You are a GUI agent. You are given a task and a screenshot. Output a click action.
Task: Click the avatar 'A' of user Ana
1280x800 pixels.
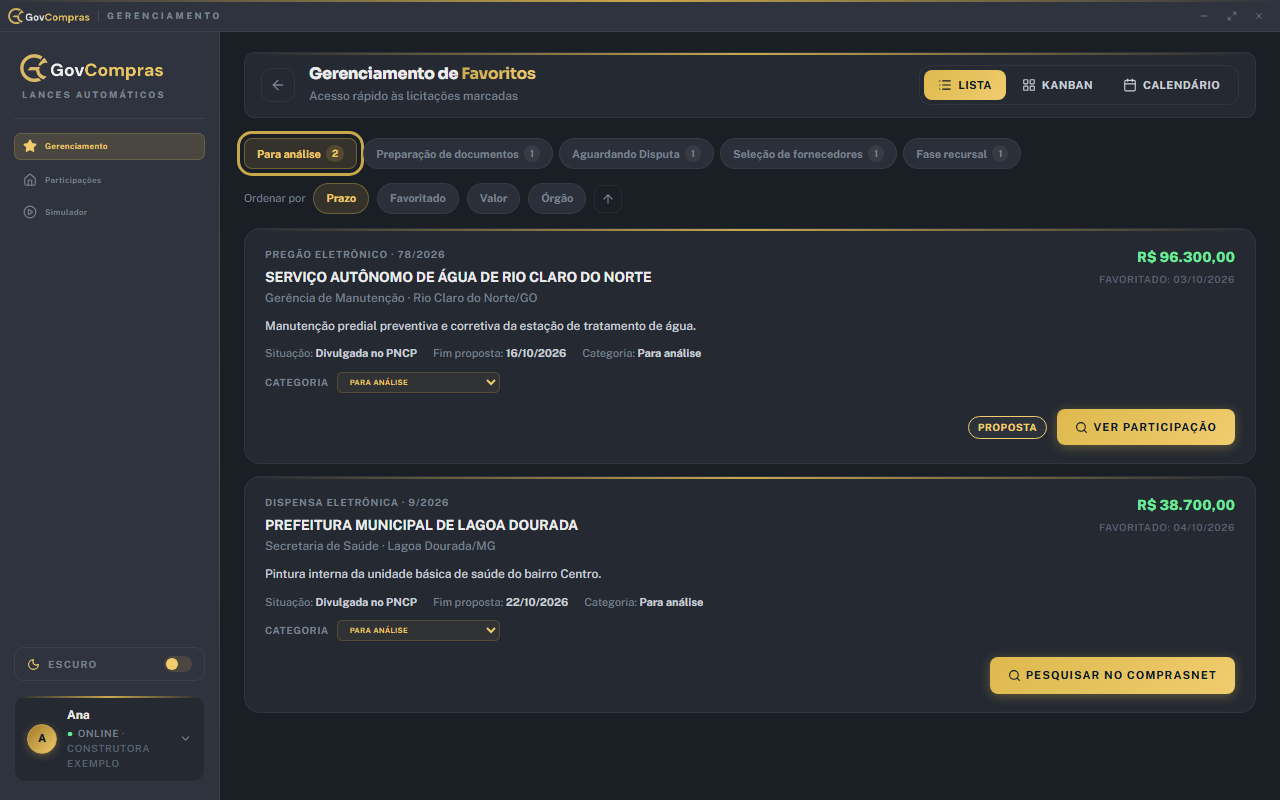(41, 739)
